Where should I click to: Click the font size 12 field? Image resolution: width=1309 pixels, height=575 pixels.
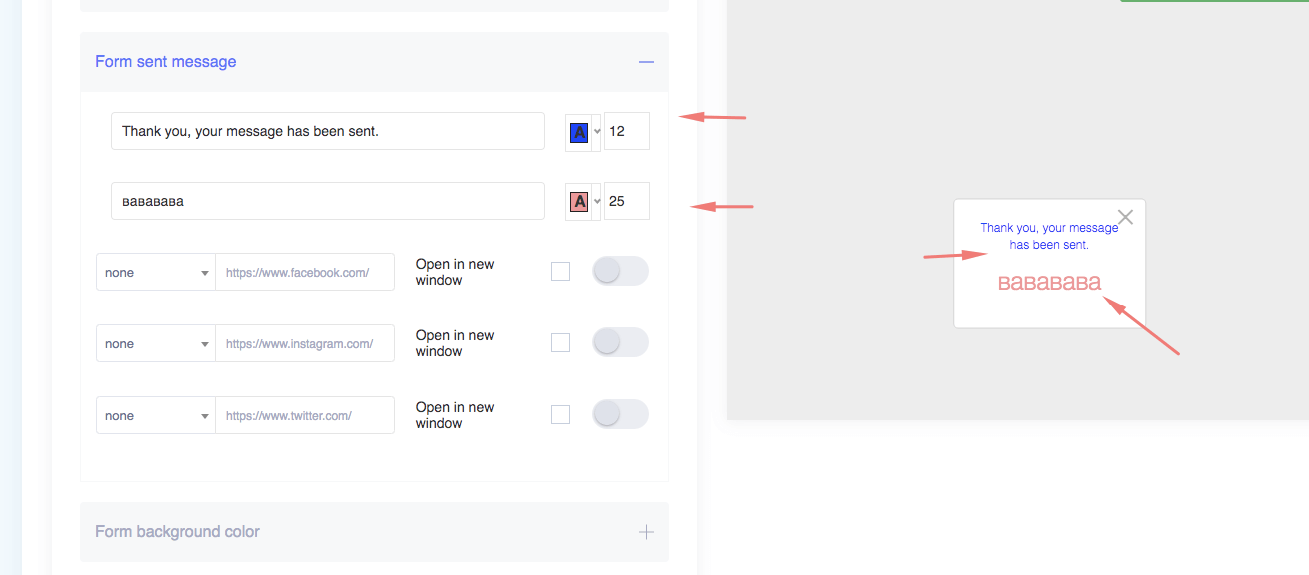click(626, 132)
